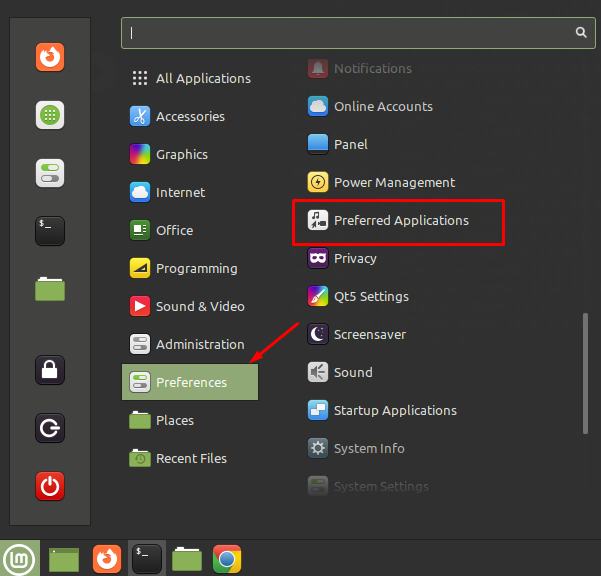Open the Internet category
This screenshot has height=576, width=601.
pos(190,192)
